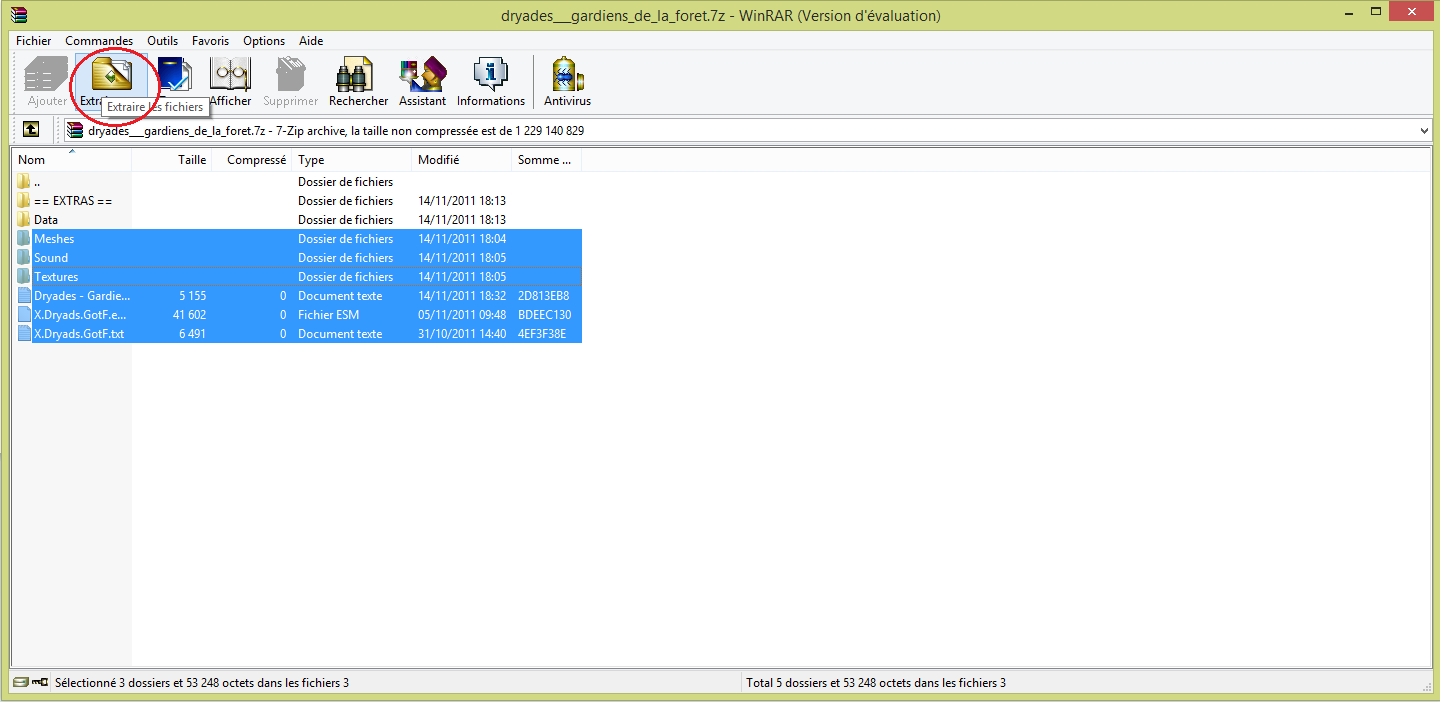Select the Sound folder name
The height and width of the screenshot is (702, 1440).
point(51,258)
